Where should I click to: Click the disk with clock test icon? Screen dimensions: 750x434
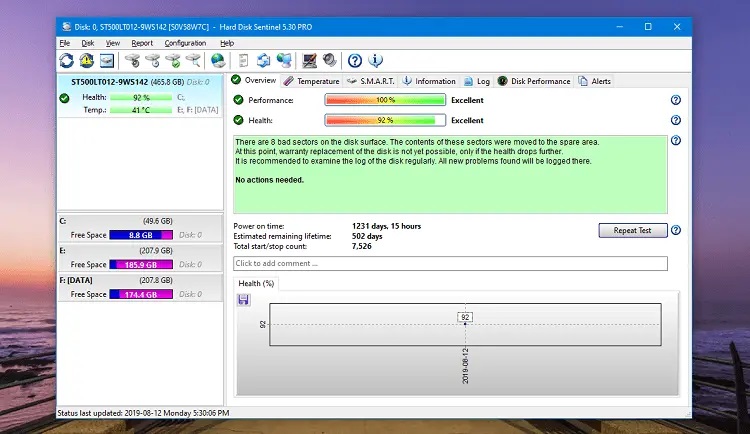(x=153, y=61)
